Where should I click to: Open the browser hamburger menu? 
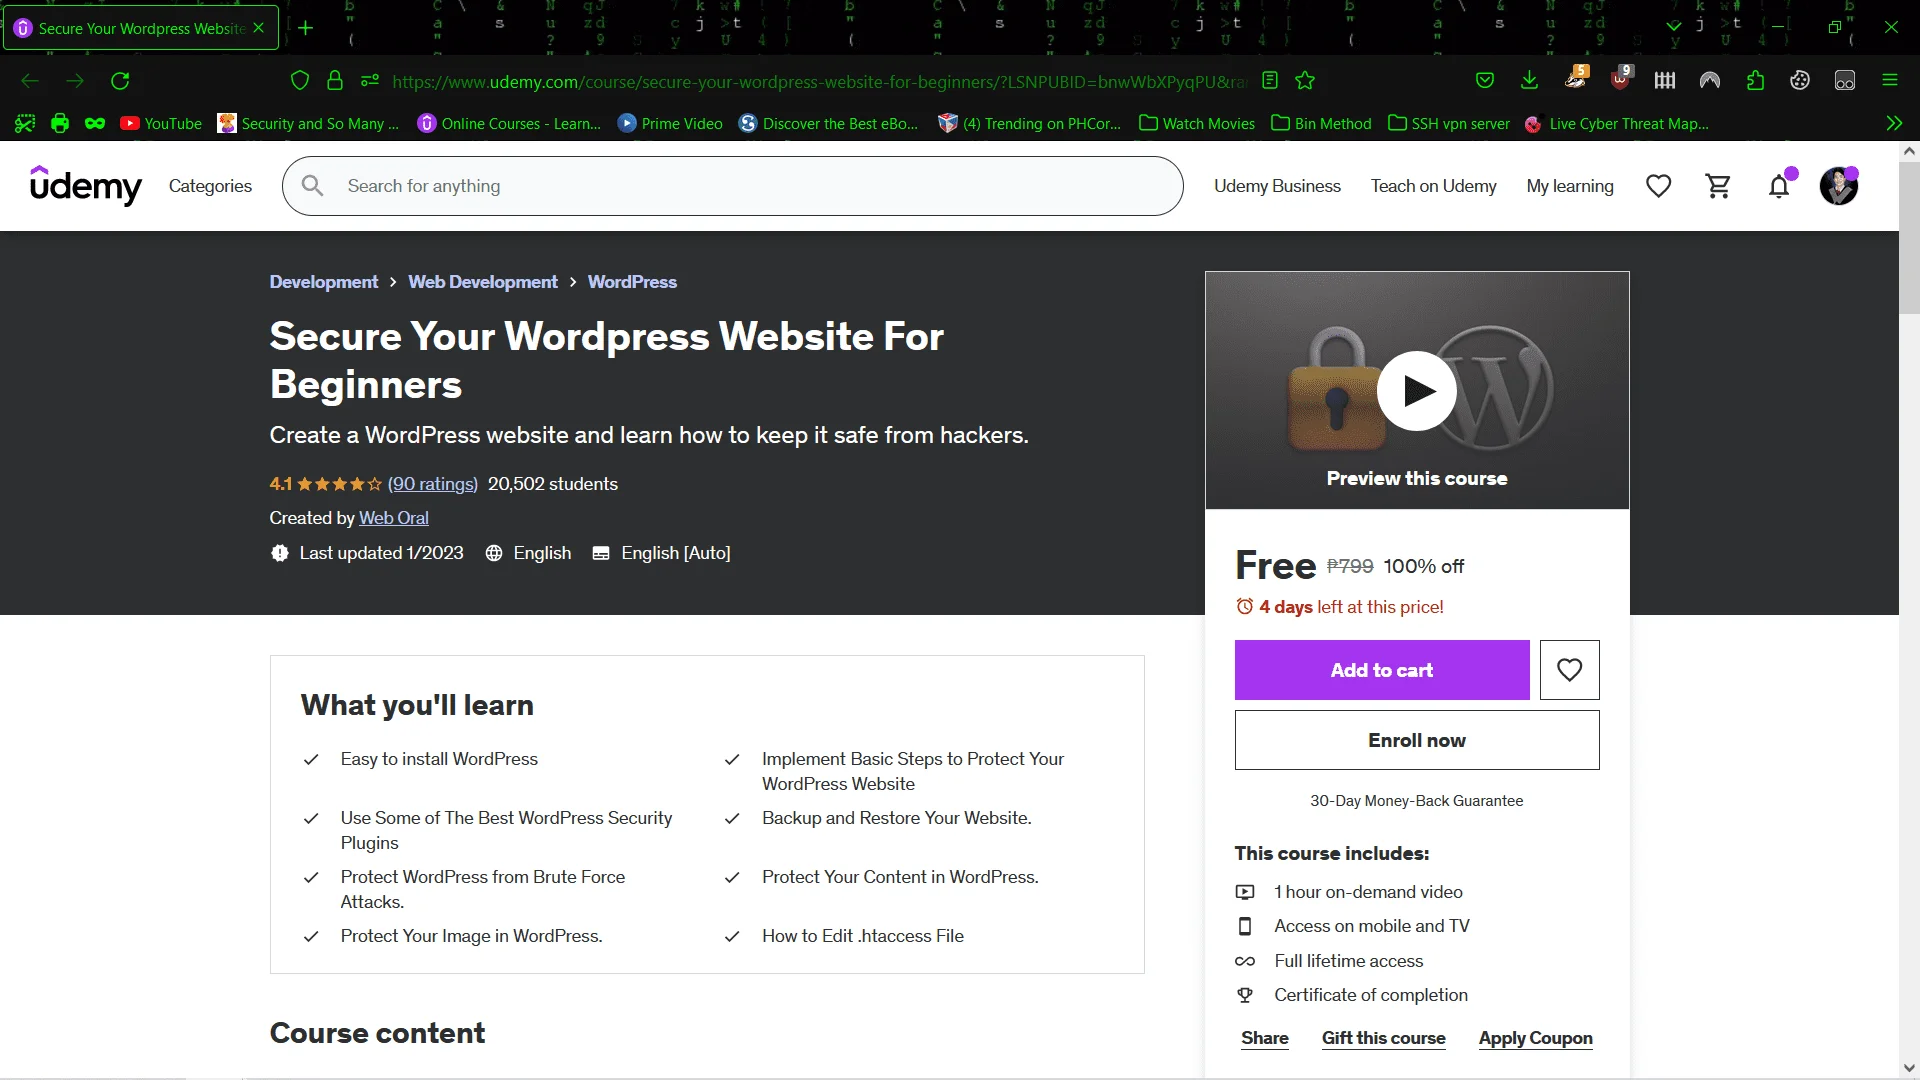tap(1890, 81)
